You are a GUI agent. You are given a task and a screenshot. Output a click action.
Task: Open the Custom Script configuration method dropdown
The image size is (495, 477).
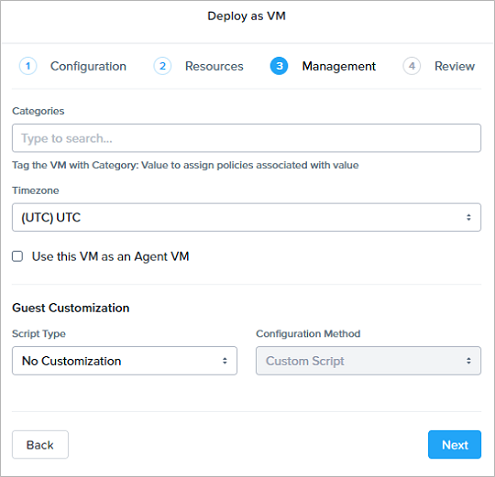pos(368,361)
